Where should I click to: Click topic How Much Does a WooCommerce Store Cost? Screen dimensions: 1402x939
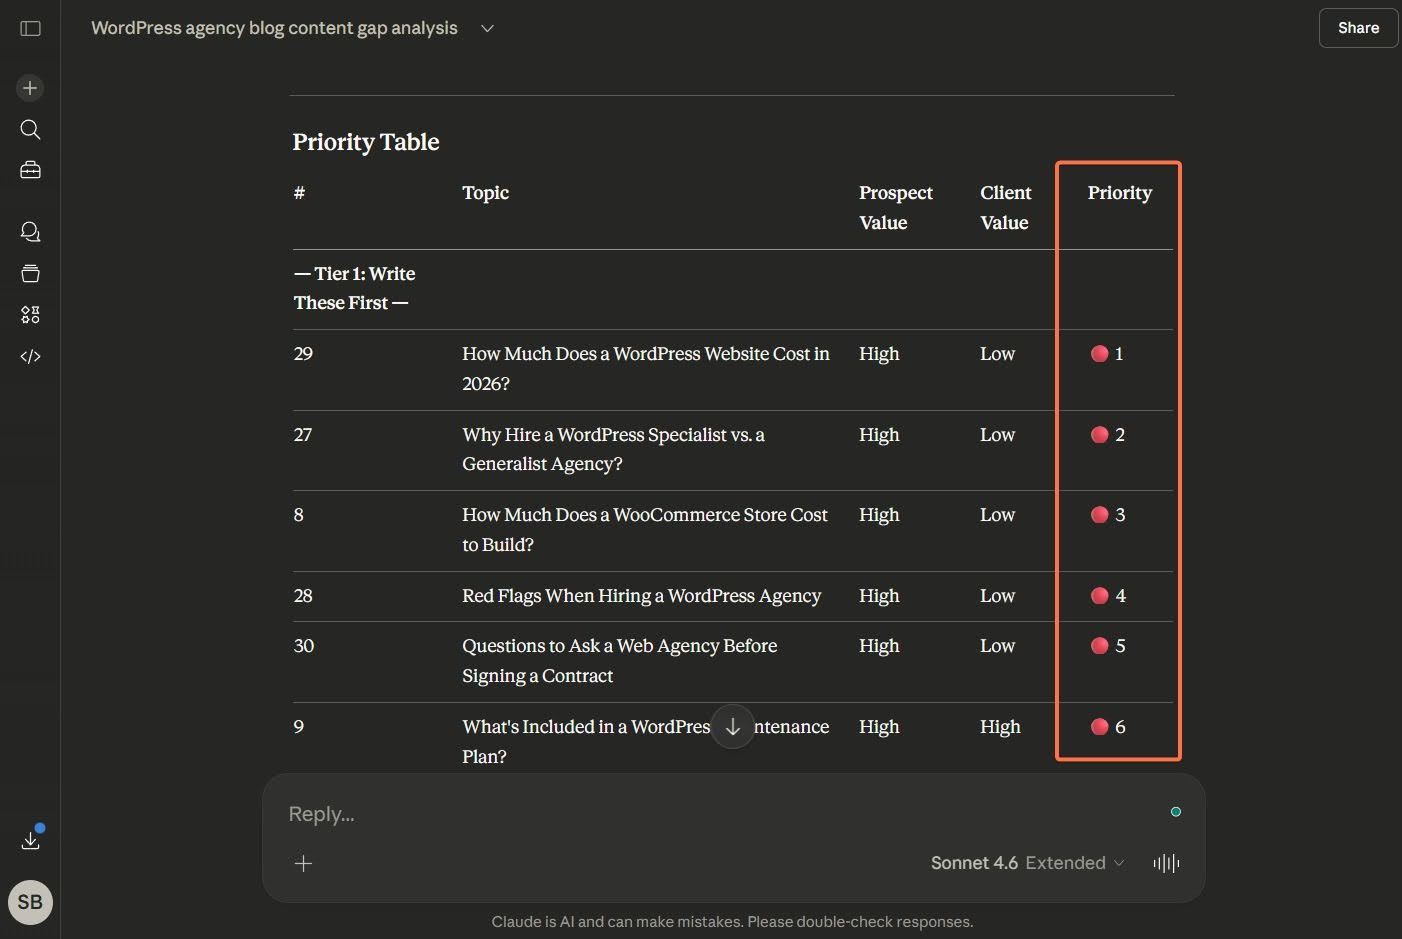click(645, 530)
